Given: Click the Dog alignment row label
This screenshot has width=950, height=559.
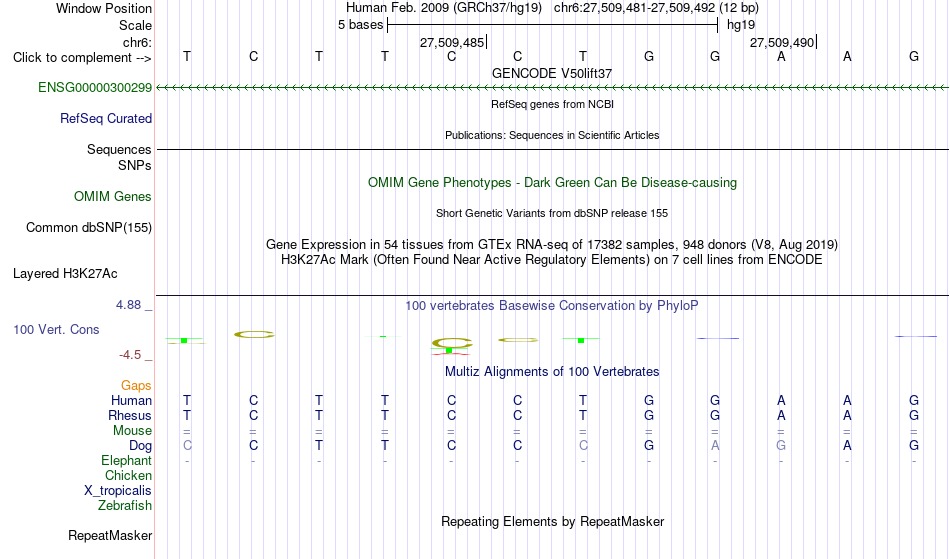Looking at the screenshot, I should (x=140, y=446).
